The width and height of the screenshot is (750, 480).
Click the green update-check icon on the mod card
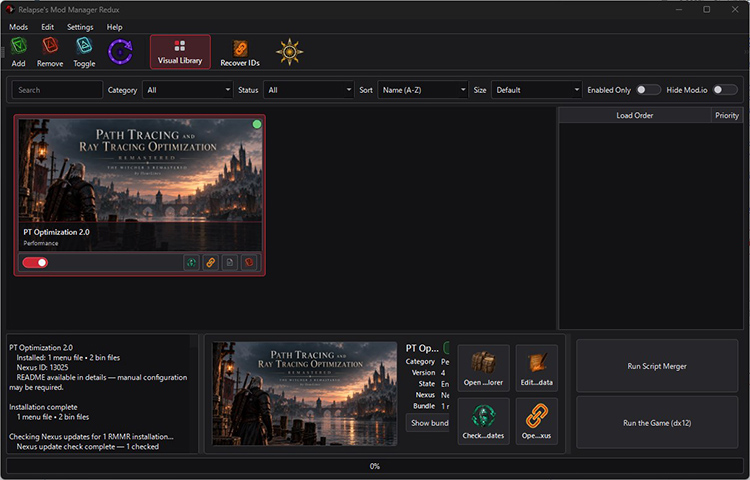[191, 262]
